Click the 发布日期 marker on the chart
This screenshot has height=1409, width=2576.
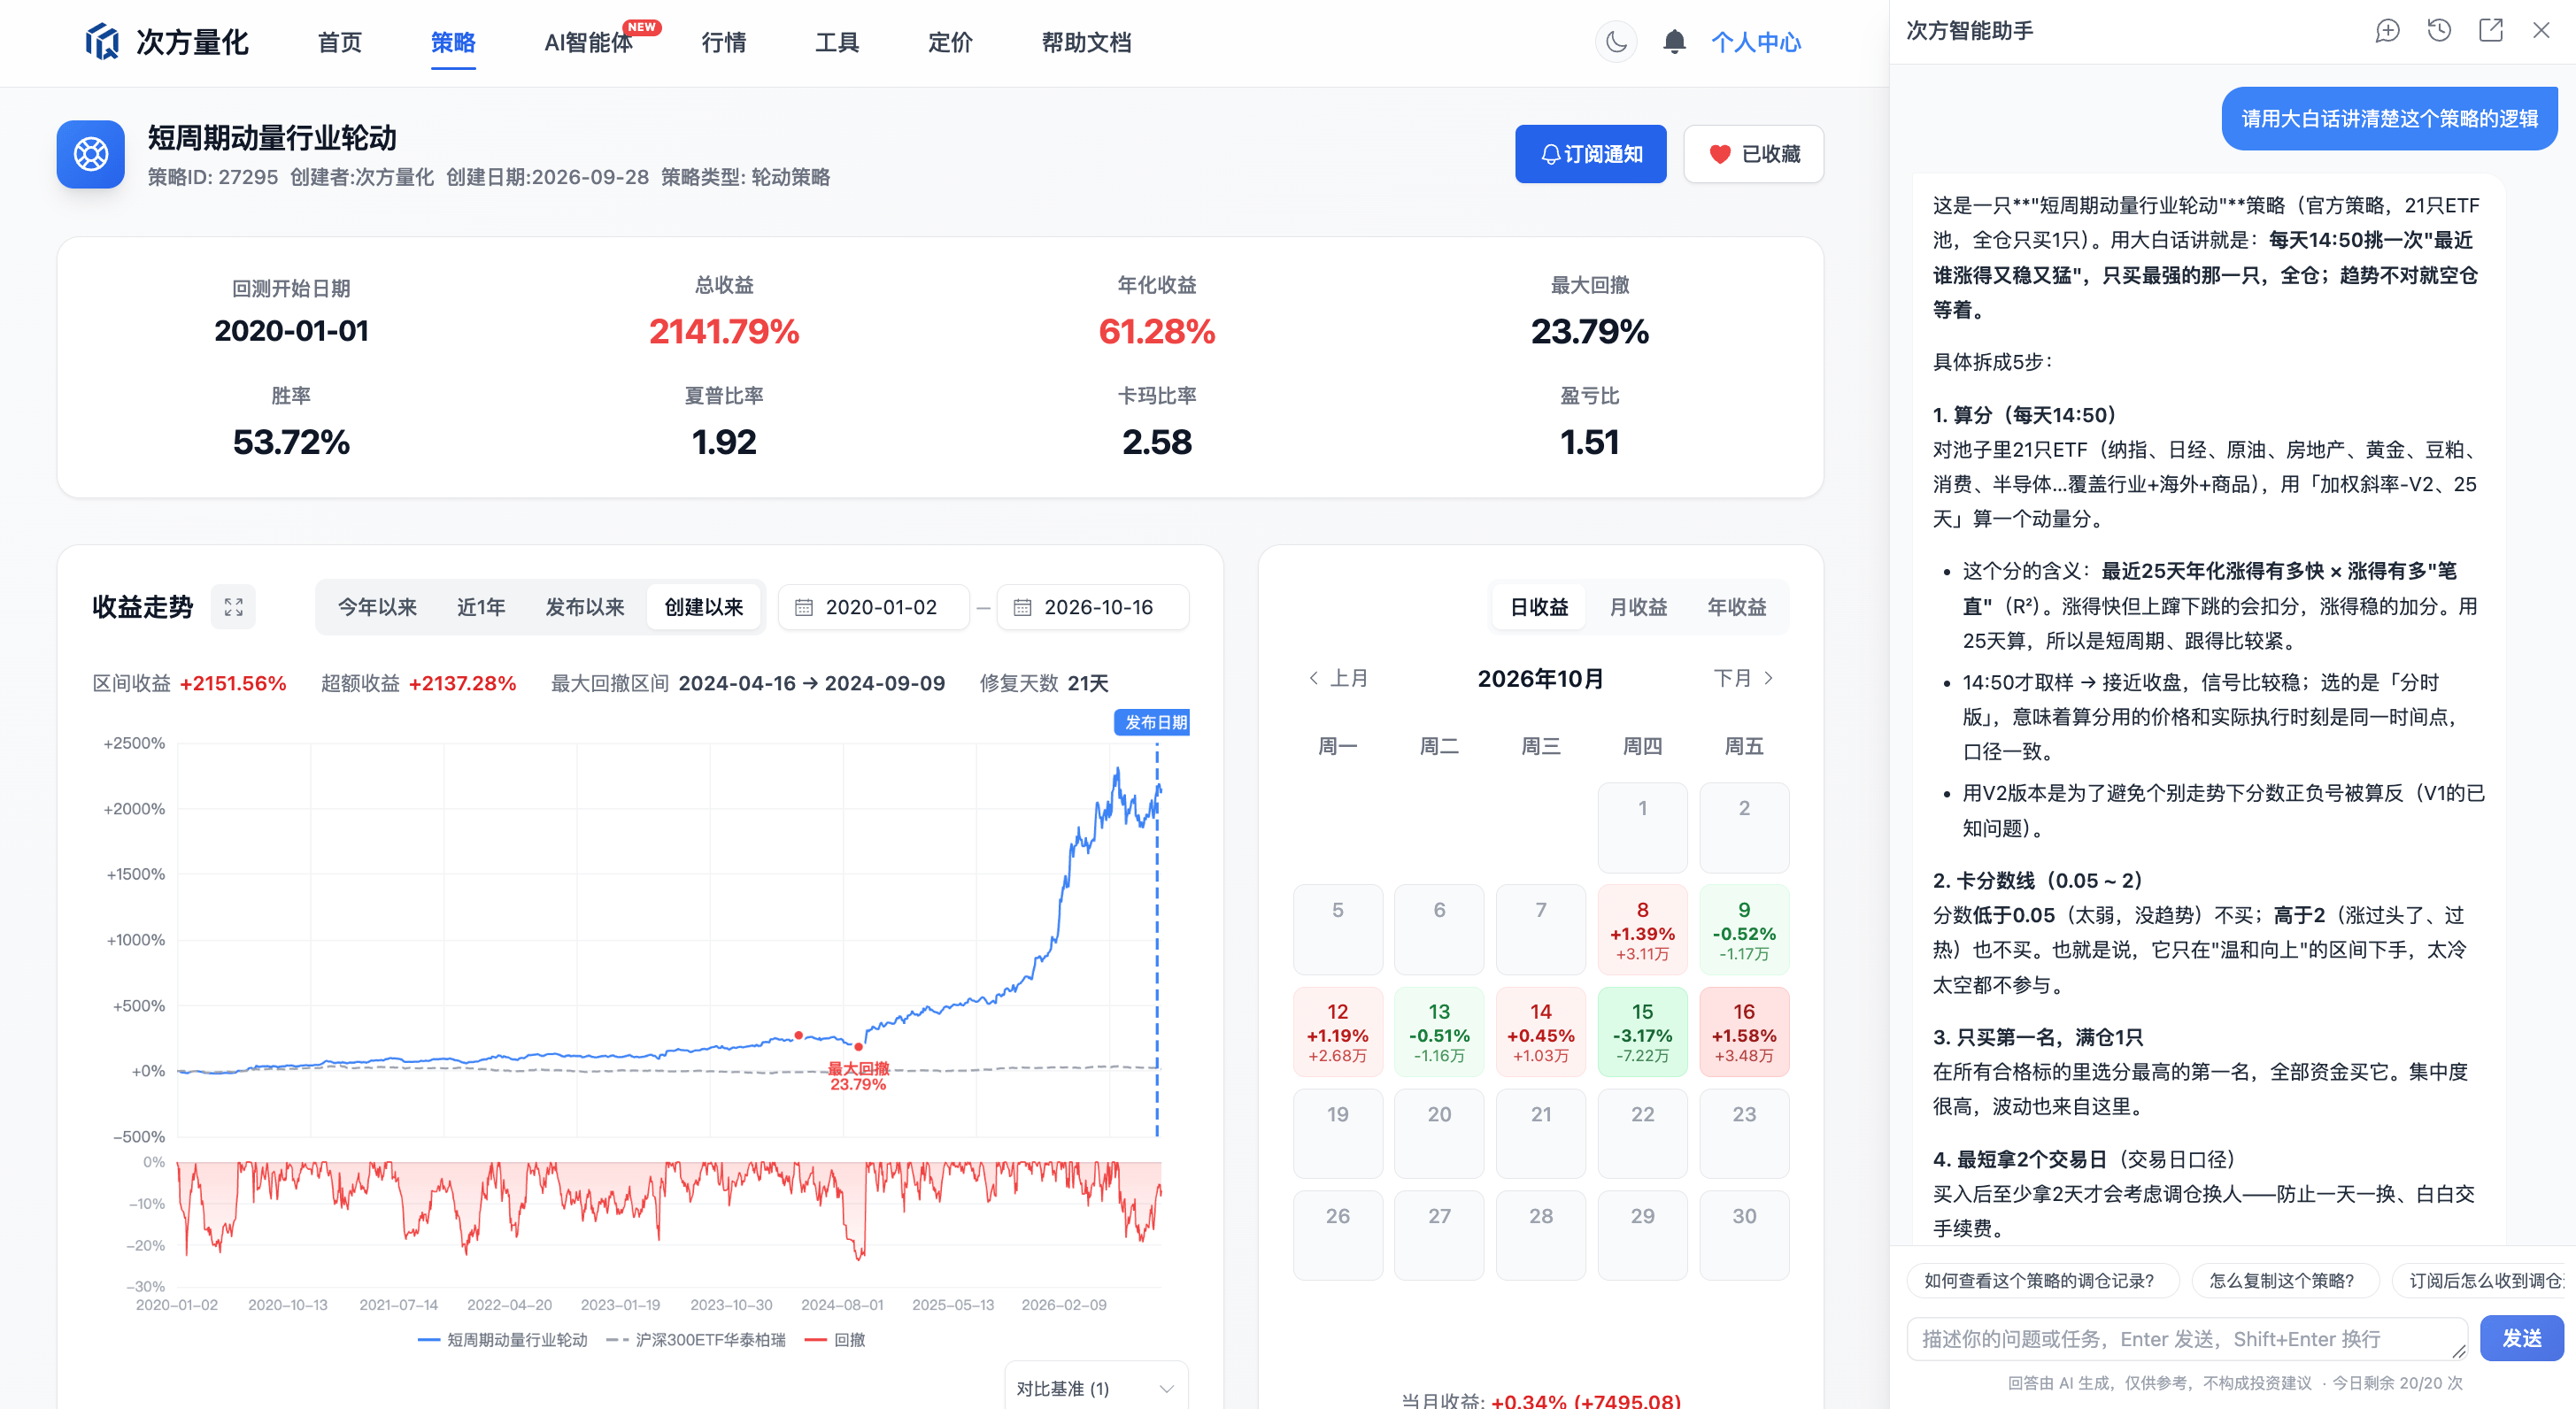[1152, 722]
